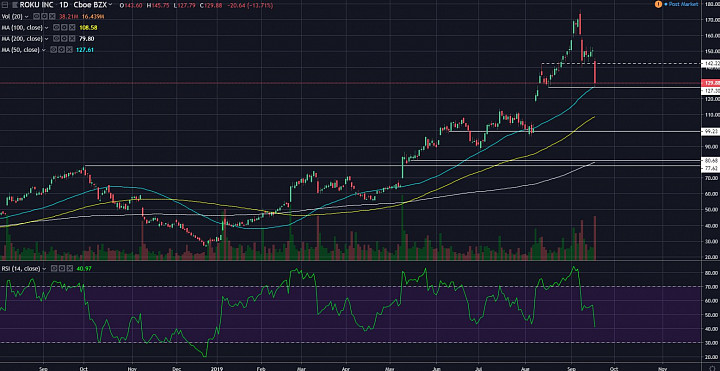The height and width of the screenshot is (371, 720).
Task: Click the white MA 200 value 79.80
Action: tap(87, 39)
